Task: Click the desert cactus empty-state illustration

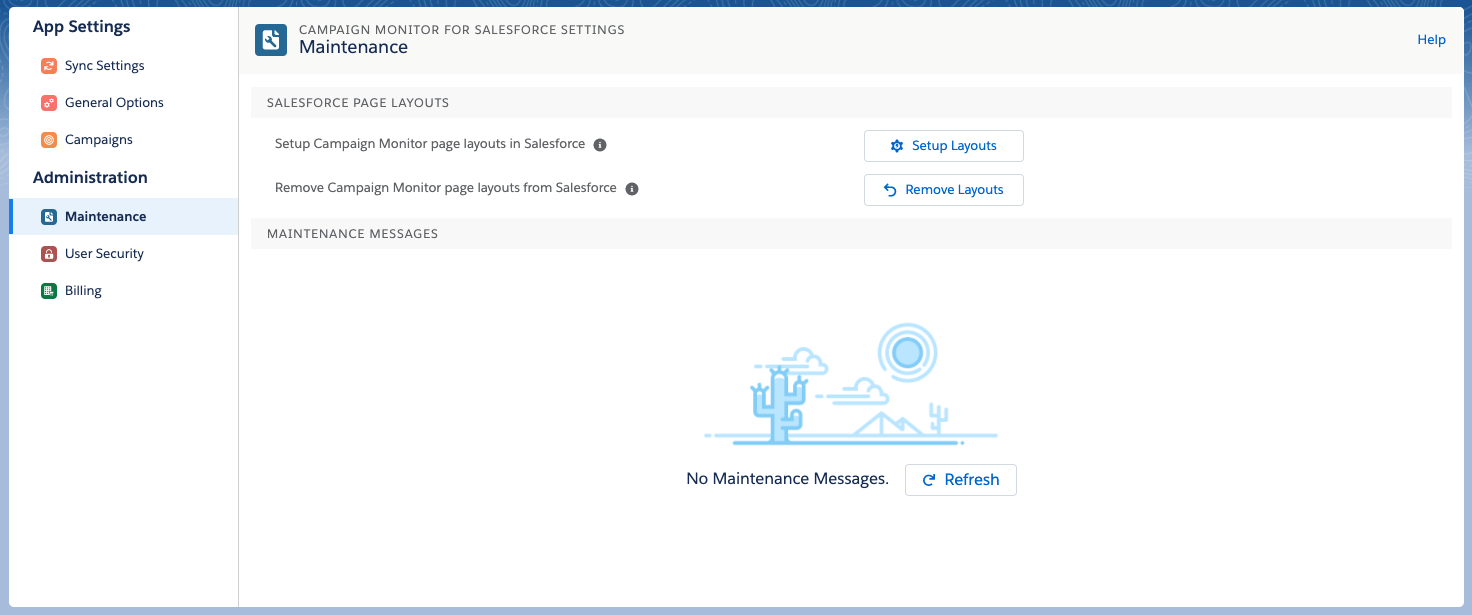Action: click(851, 384)
